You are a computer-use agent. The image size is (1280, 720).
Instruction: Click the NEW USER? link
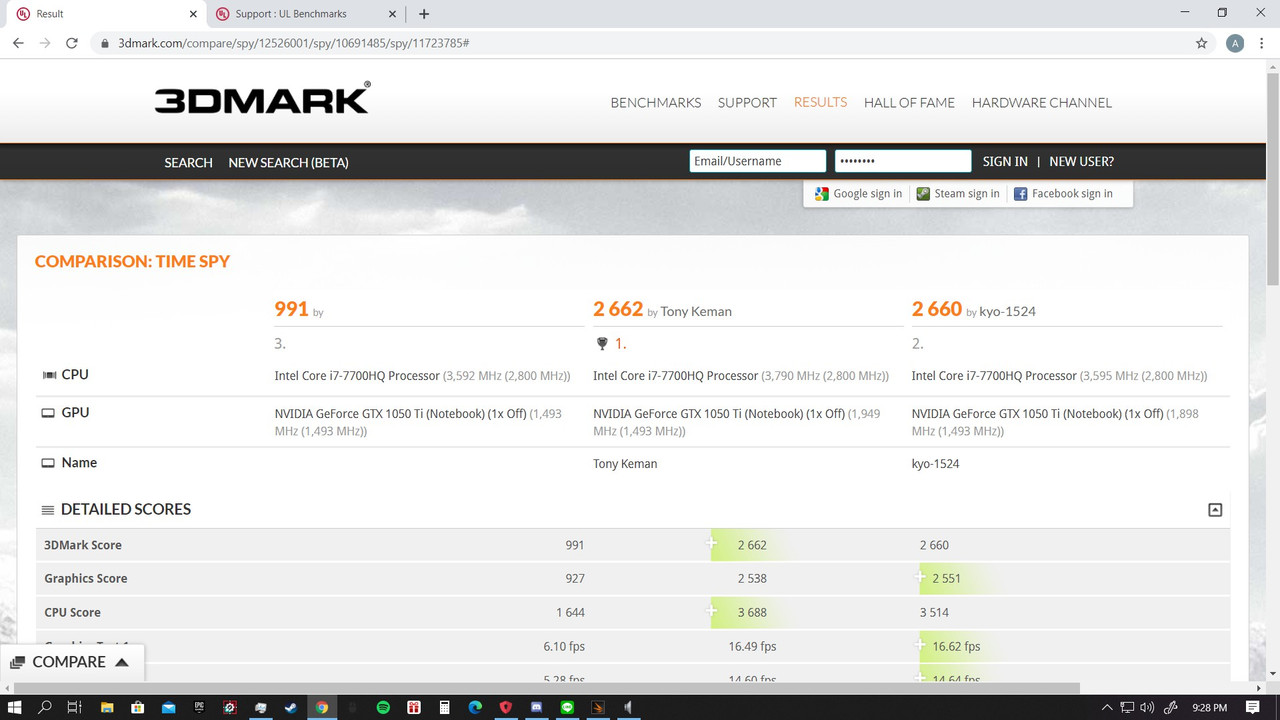[x=1081, y=161]
